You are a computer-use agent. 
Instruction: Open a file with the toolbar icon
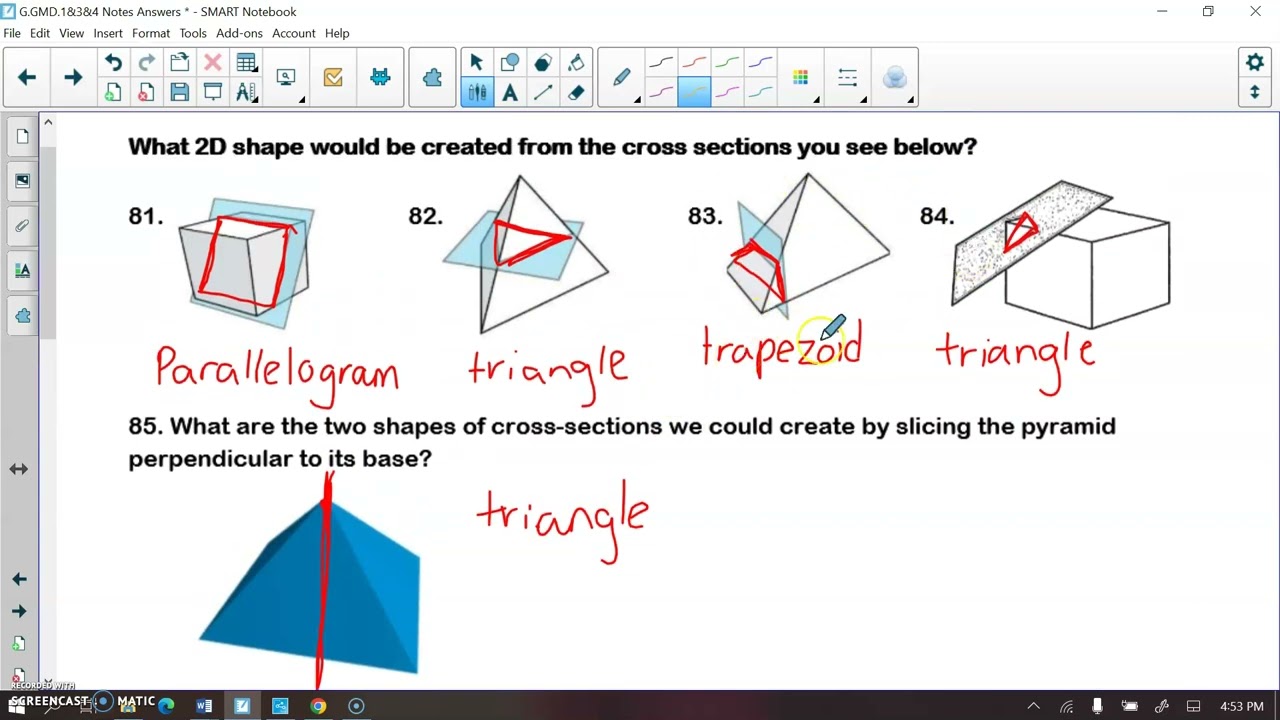[180, 63]
